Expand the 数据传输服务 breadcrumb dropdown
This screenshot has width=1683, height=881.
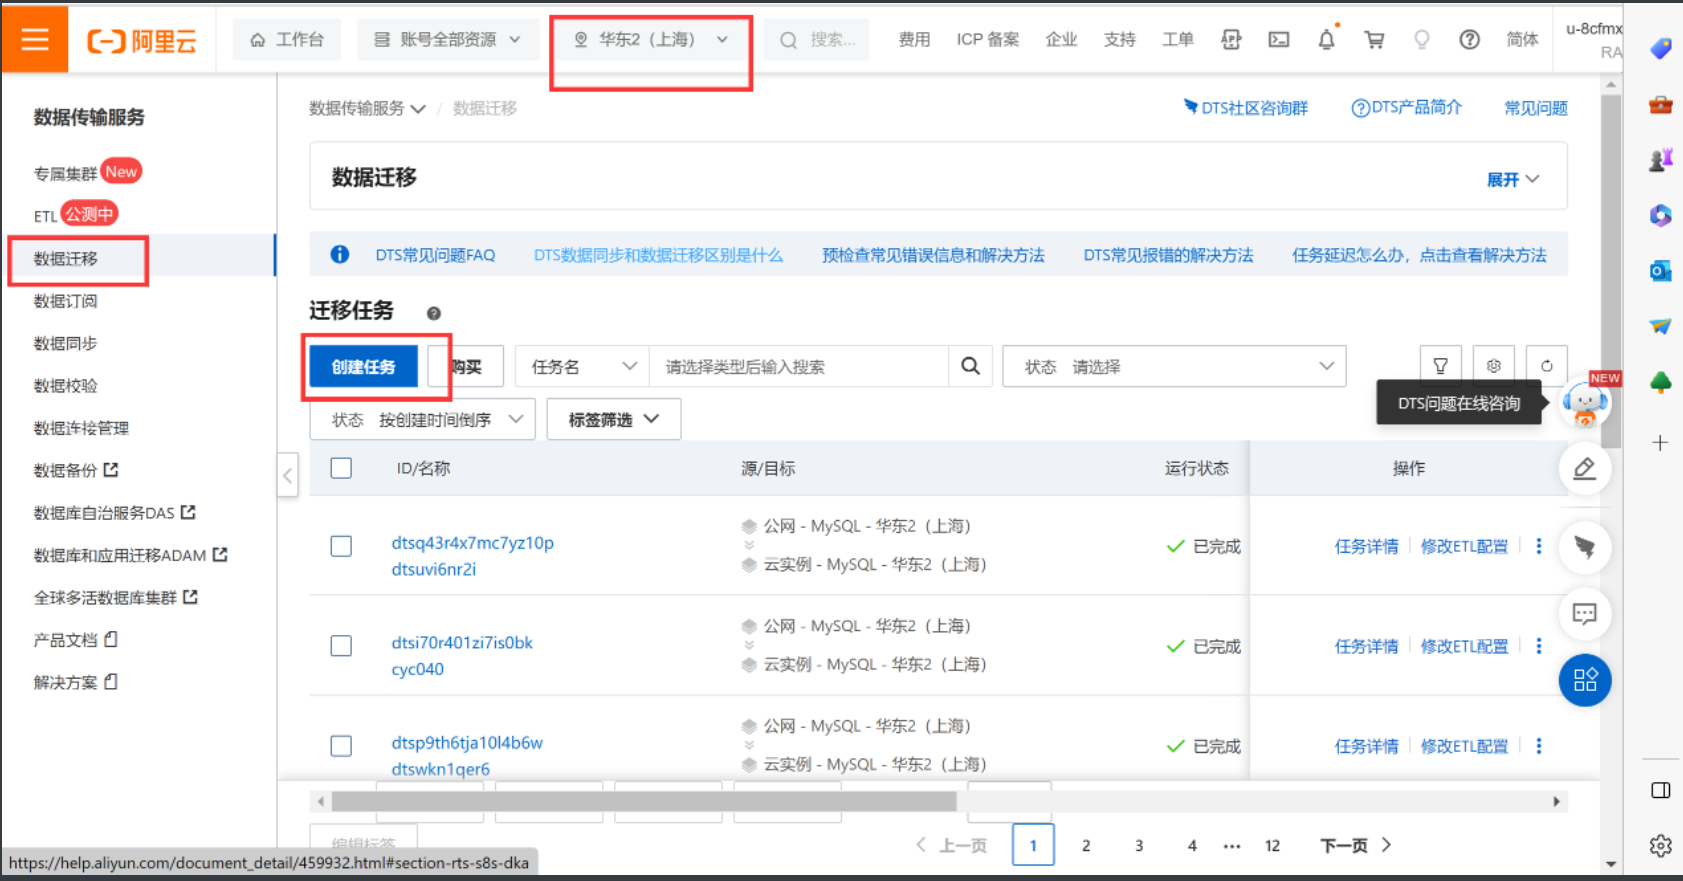[x=367, y=108]
